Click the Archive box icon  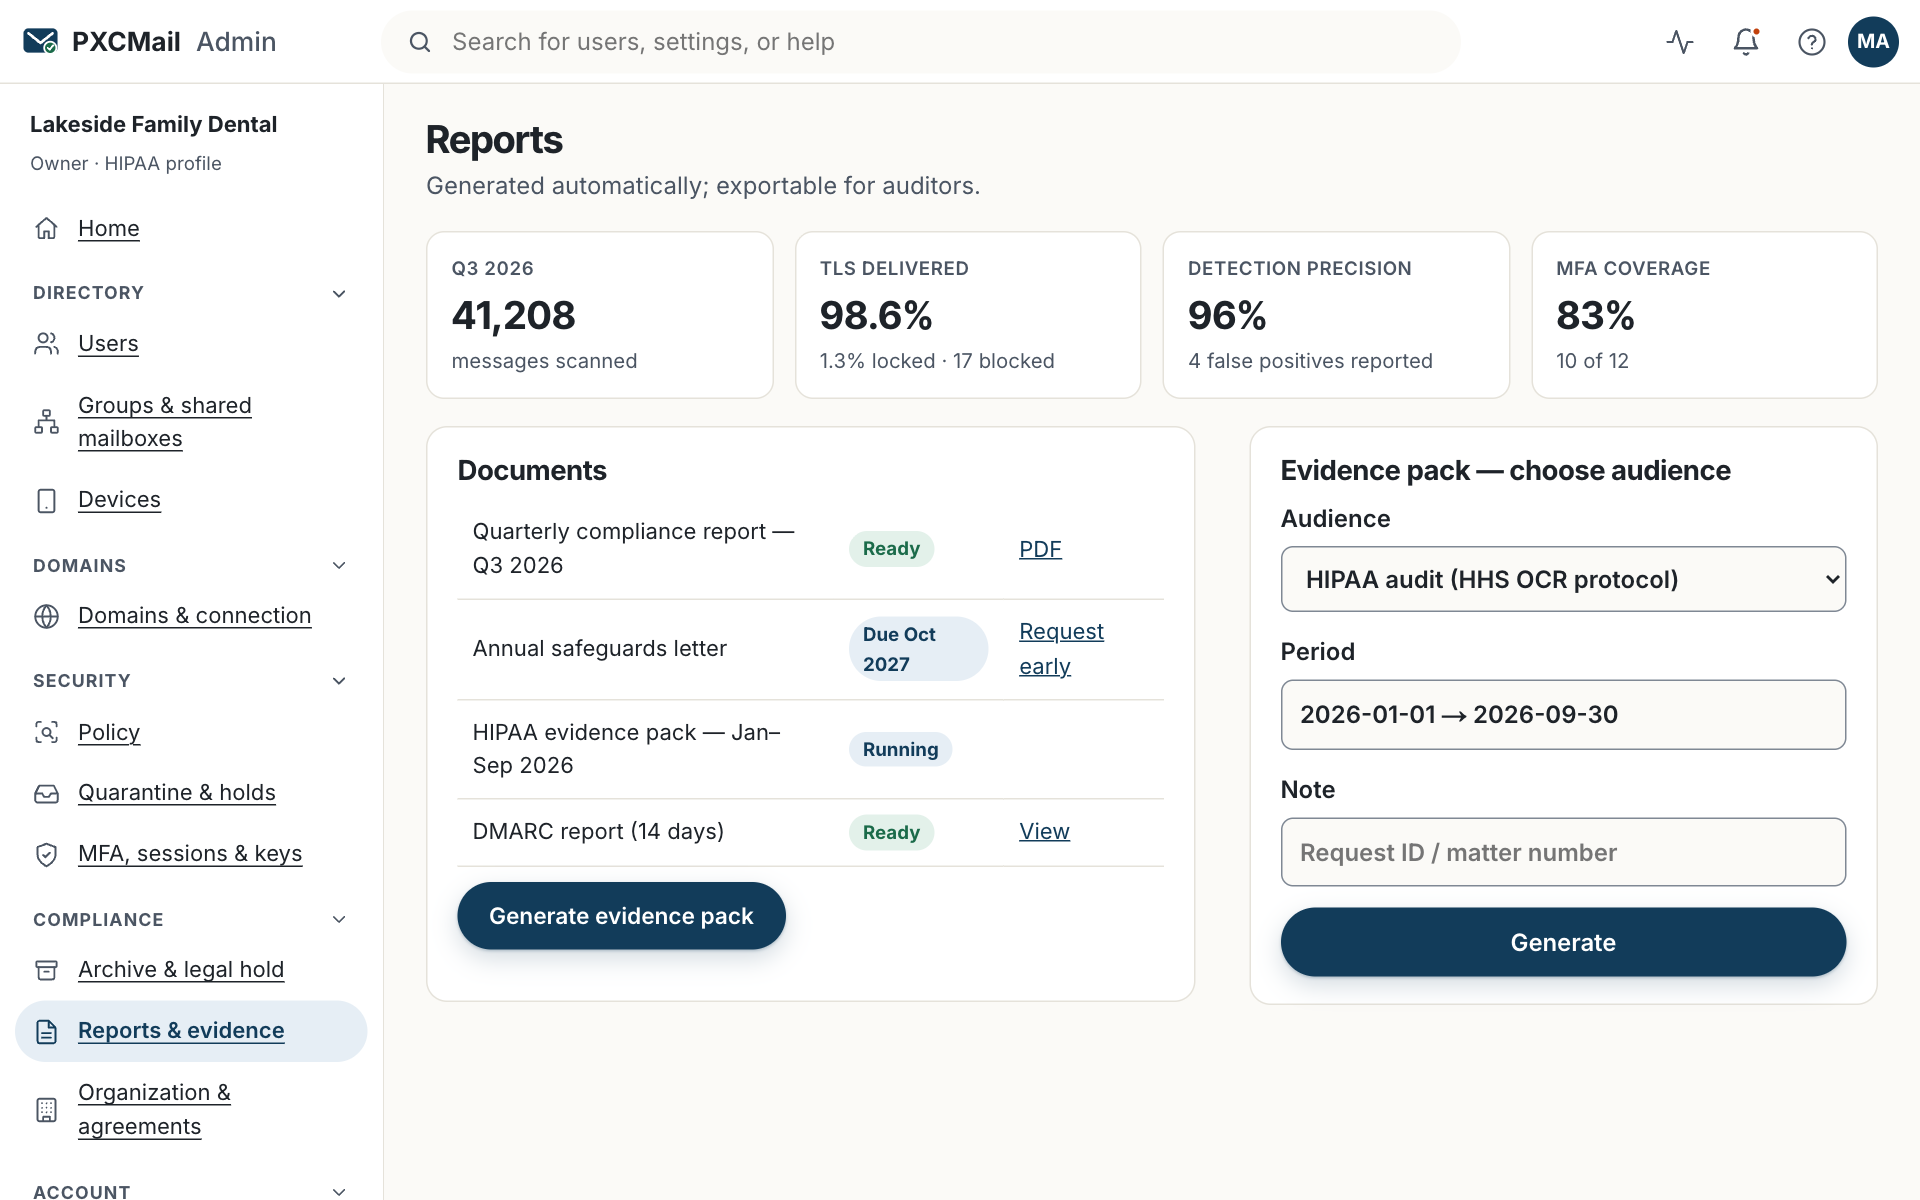[x=47, y=970]
